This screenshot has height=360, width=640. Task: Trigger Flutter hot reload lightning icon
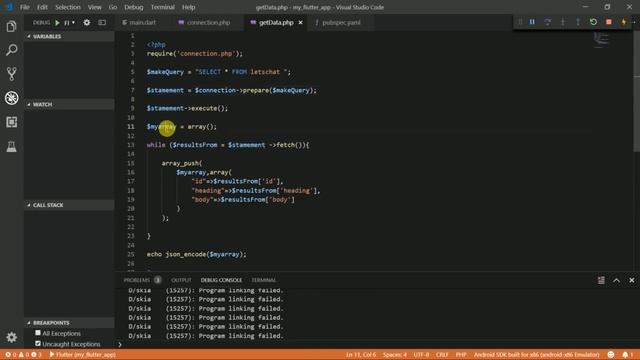tap(624, 22)
